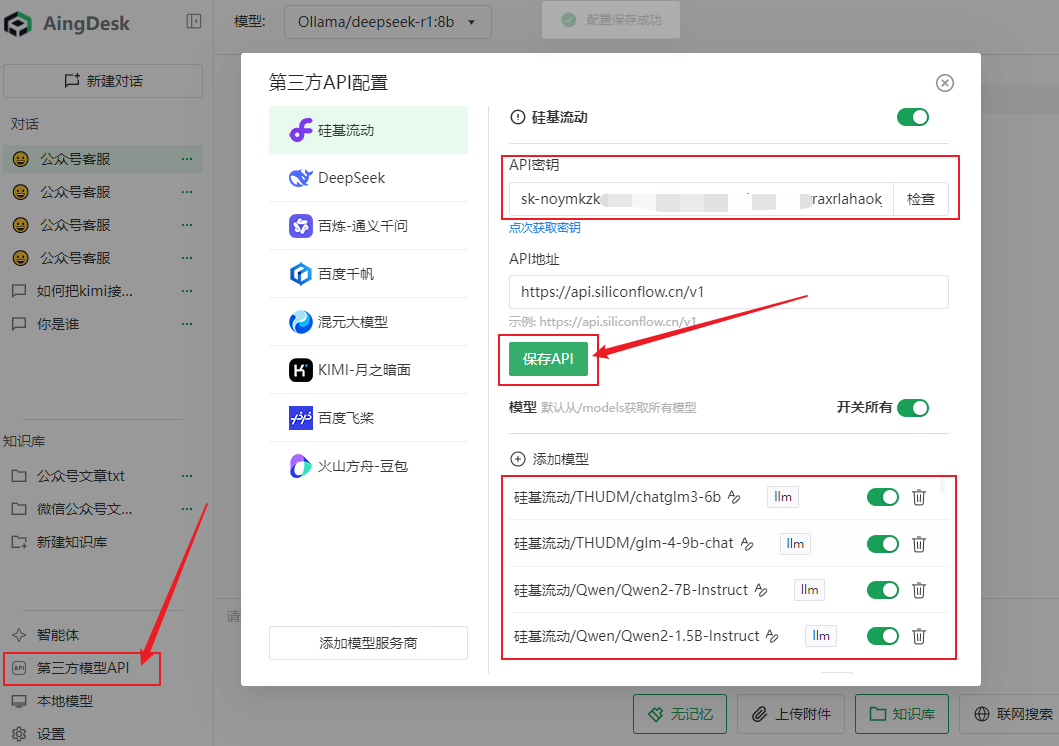The height and width of the screenshot is (746, 1059).
Task: Select the DeepSeek provider
Action: tap(368, 178)
